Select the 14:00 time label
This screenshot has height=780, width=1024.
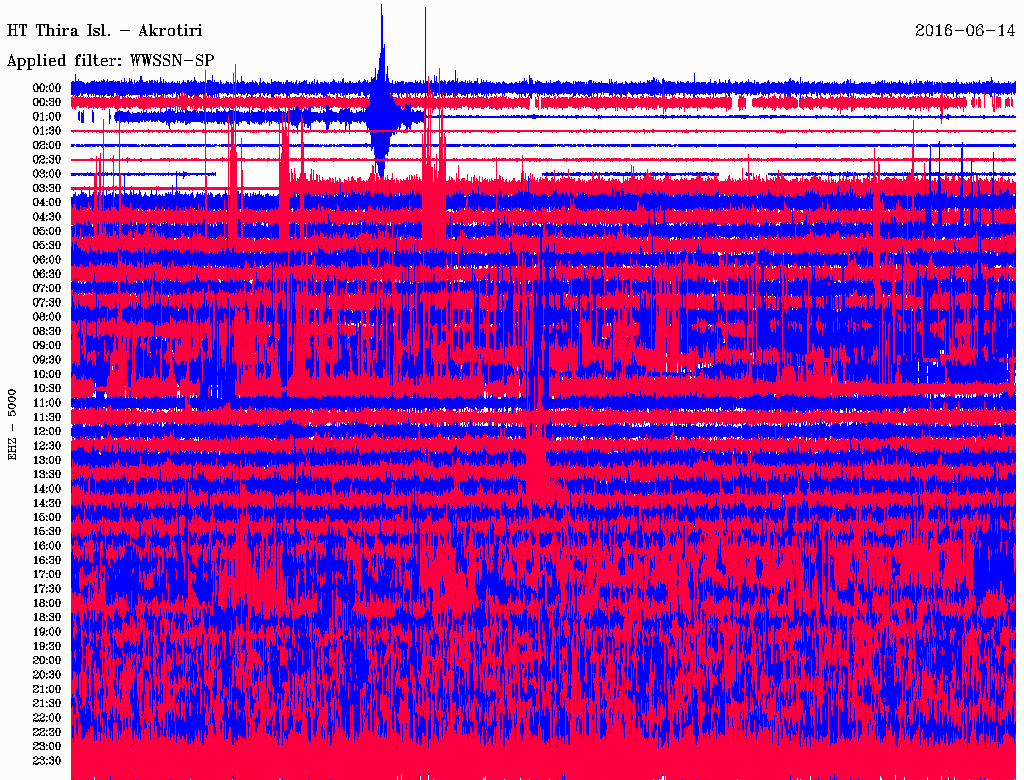47,489
